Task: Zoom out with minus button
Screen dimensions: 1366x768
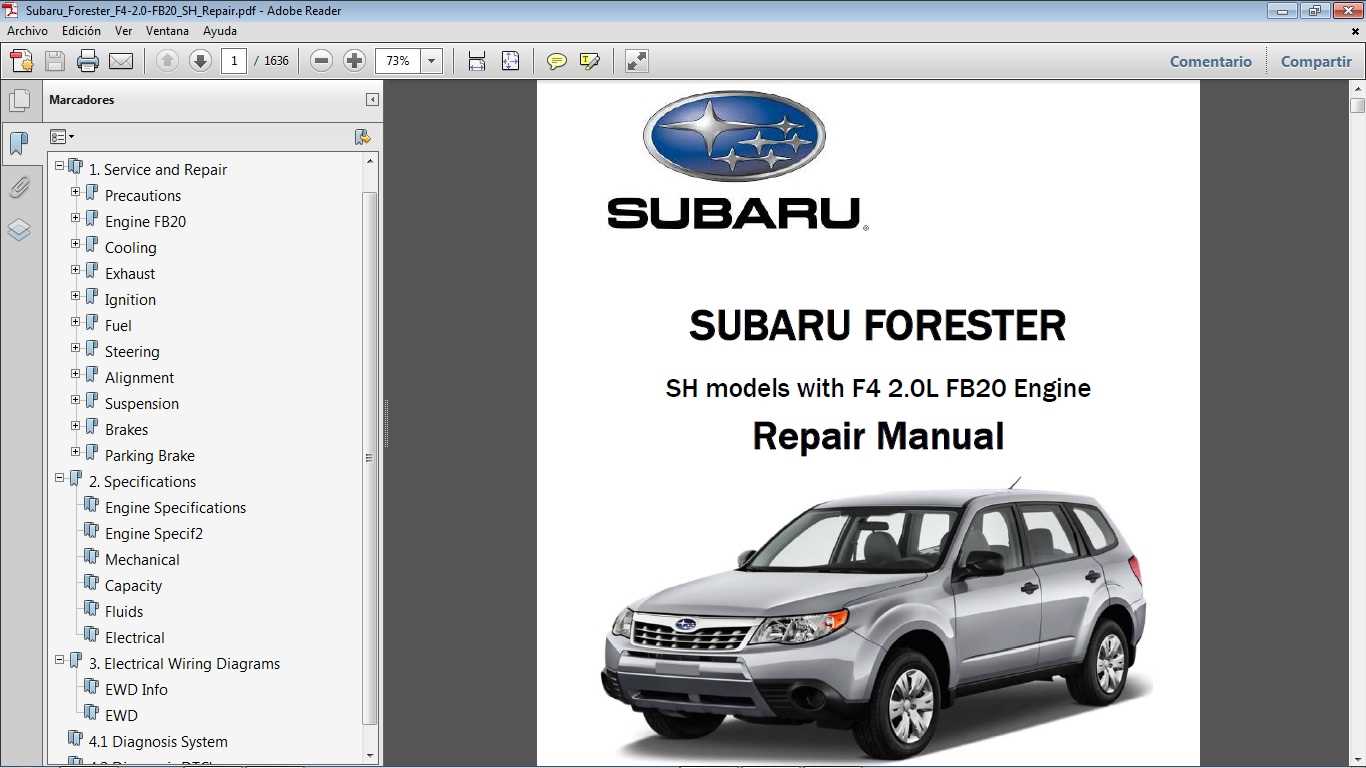Action: [321, 61]
